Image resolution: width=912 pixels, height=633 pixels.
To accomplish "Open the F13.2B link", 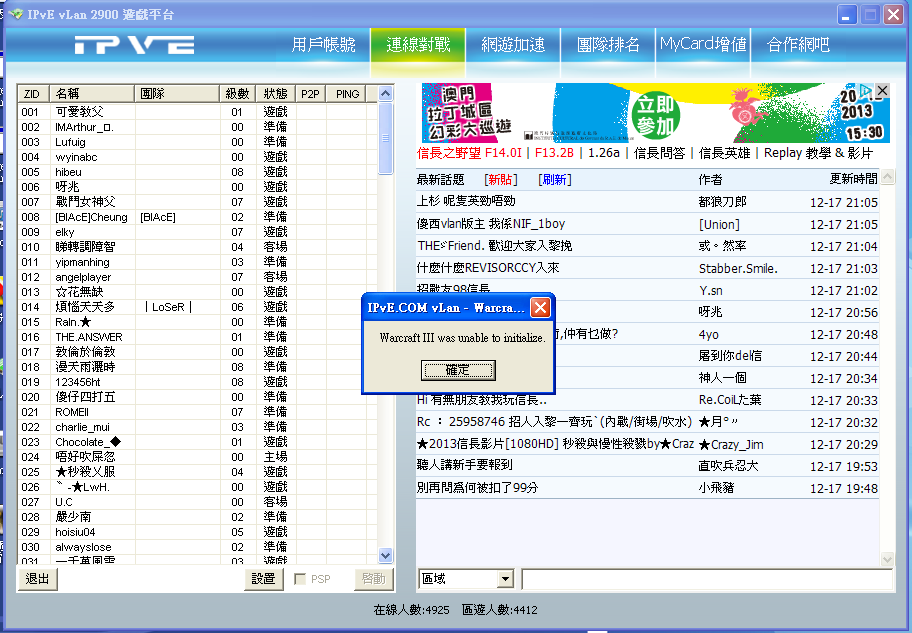I will [x=554, y=153].
